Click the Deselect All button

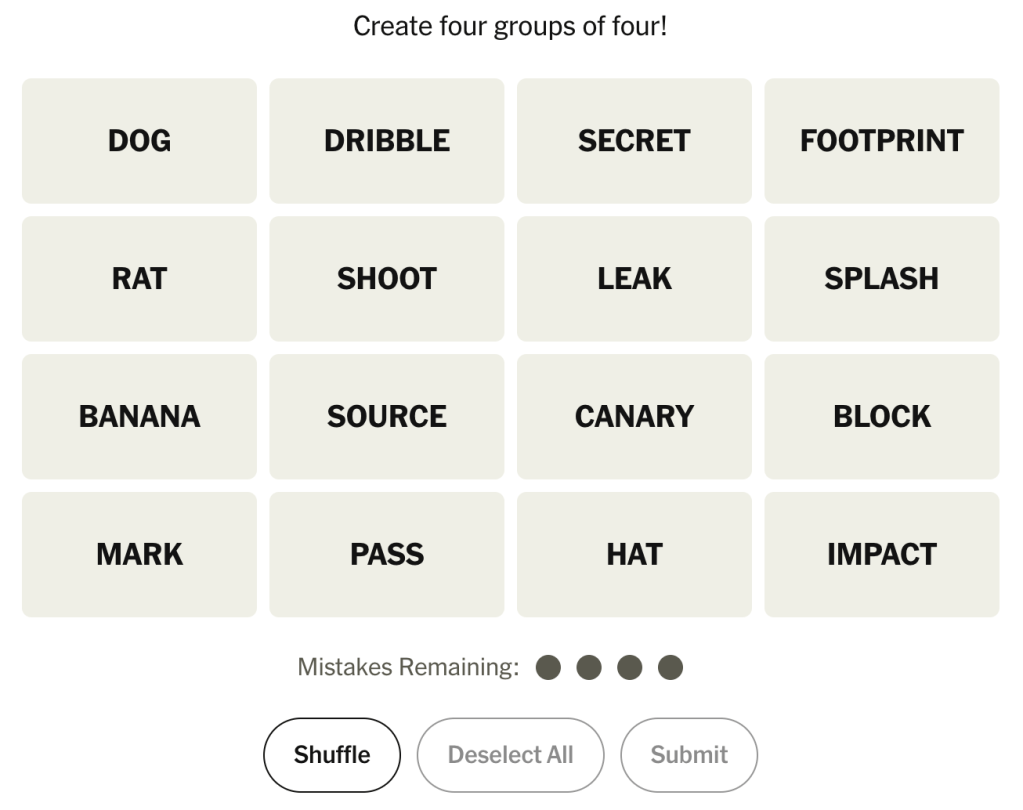tap(510, 755)
